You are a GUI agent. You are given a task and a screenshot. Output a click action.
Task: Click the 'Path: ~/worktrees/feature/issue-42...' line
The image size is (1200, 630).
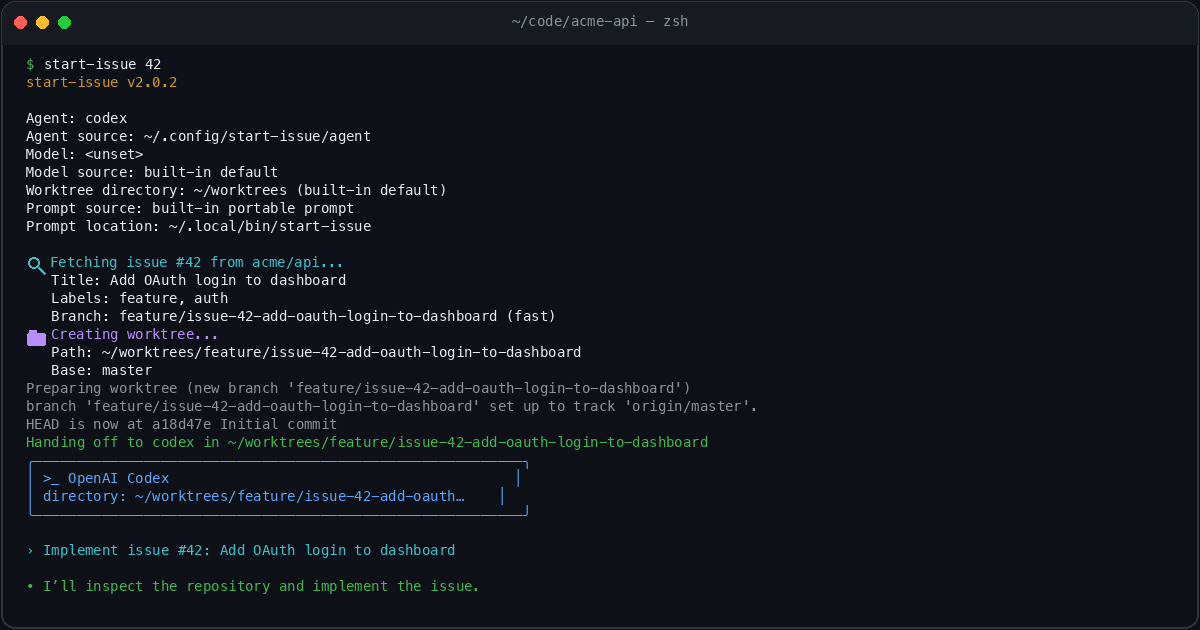coord(316,352)
